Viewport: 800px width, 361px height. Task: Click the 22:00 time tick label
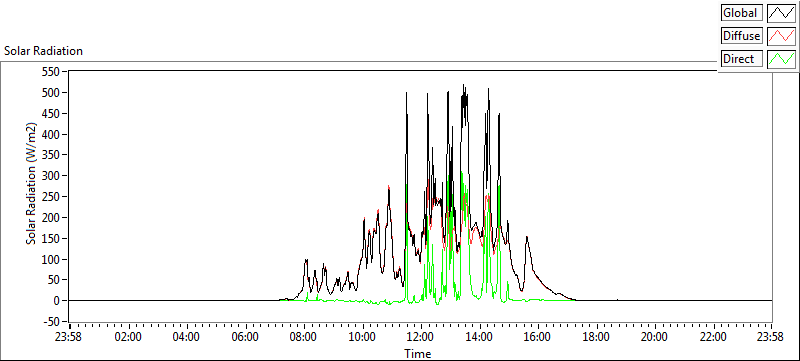(713, 337)
